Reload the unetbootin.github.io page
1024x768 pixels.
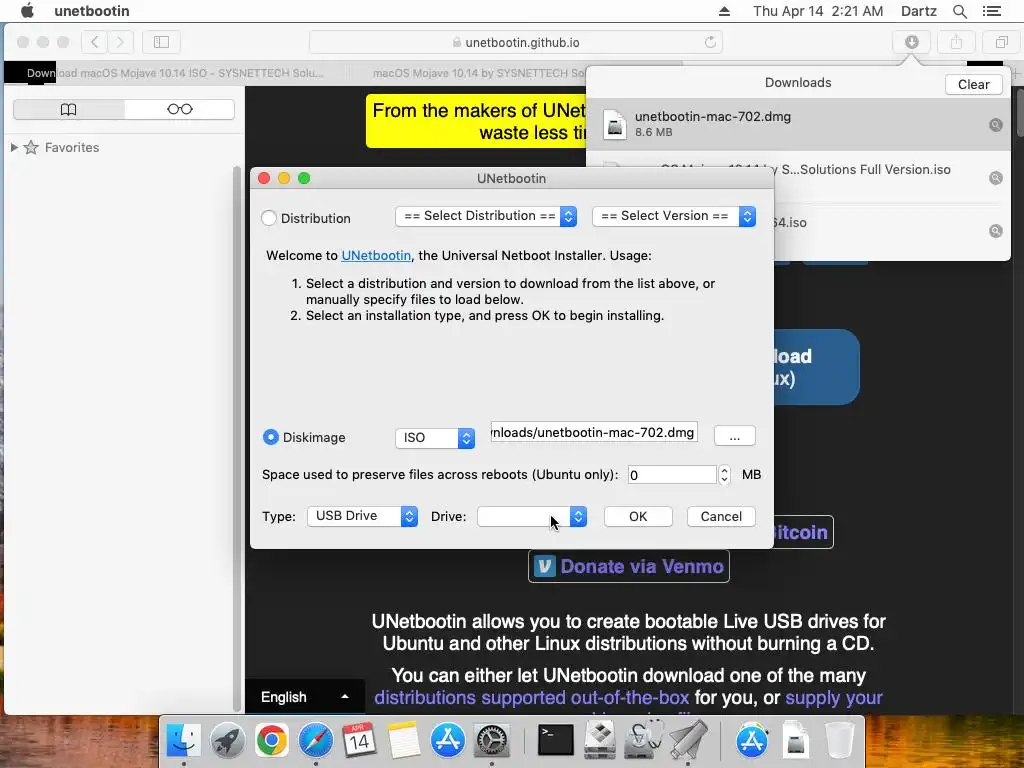pos(710,42)
